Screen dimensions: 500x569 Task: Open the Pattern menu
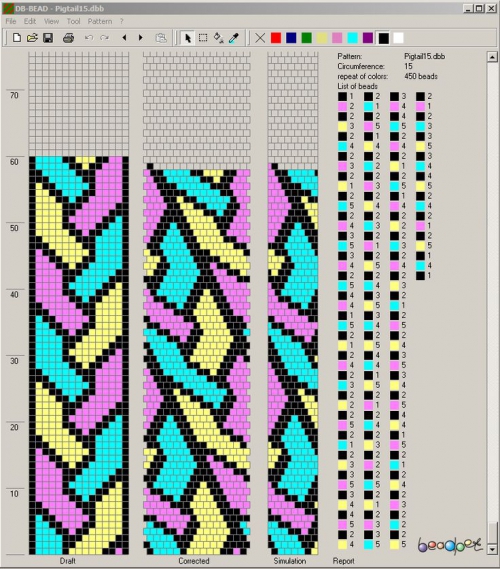(100, 21)
